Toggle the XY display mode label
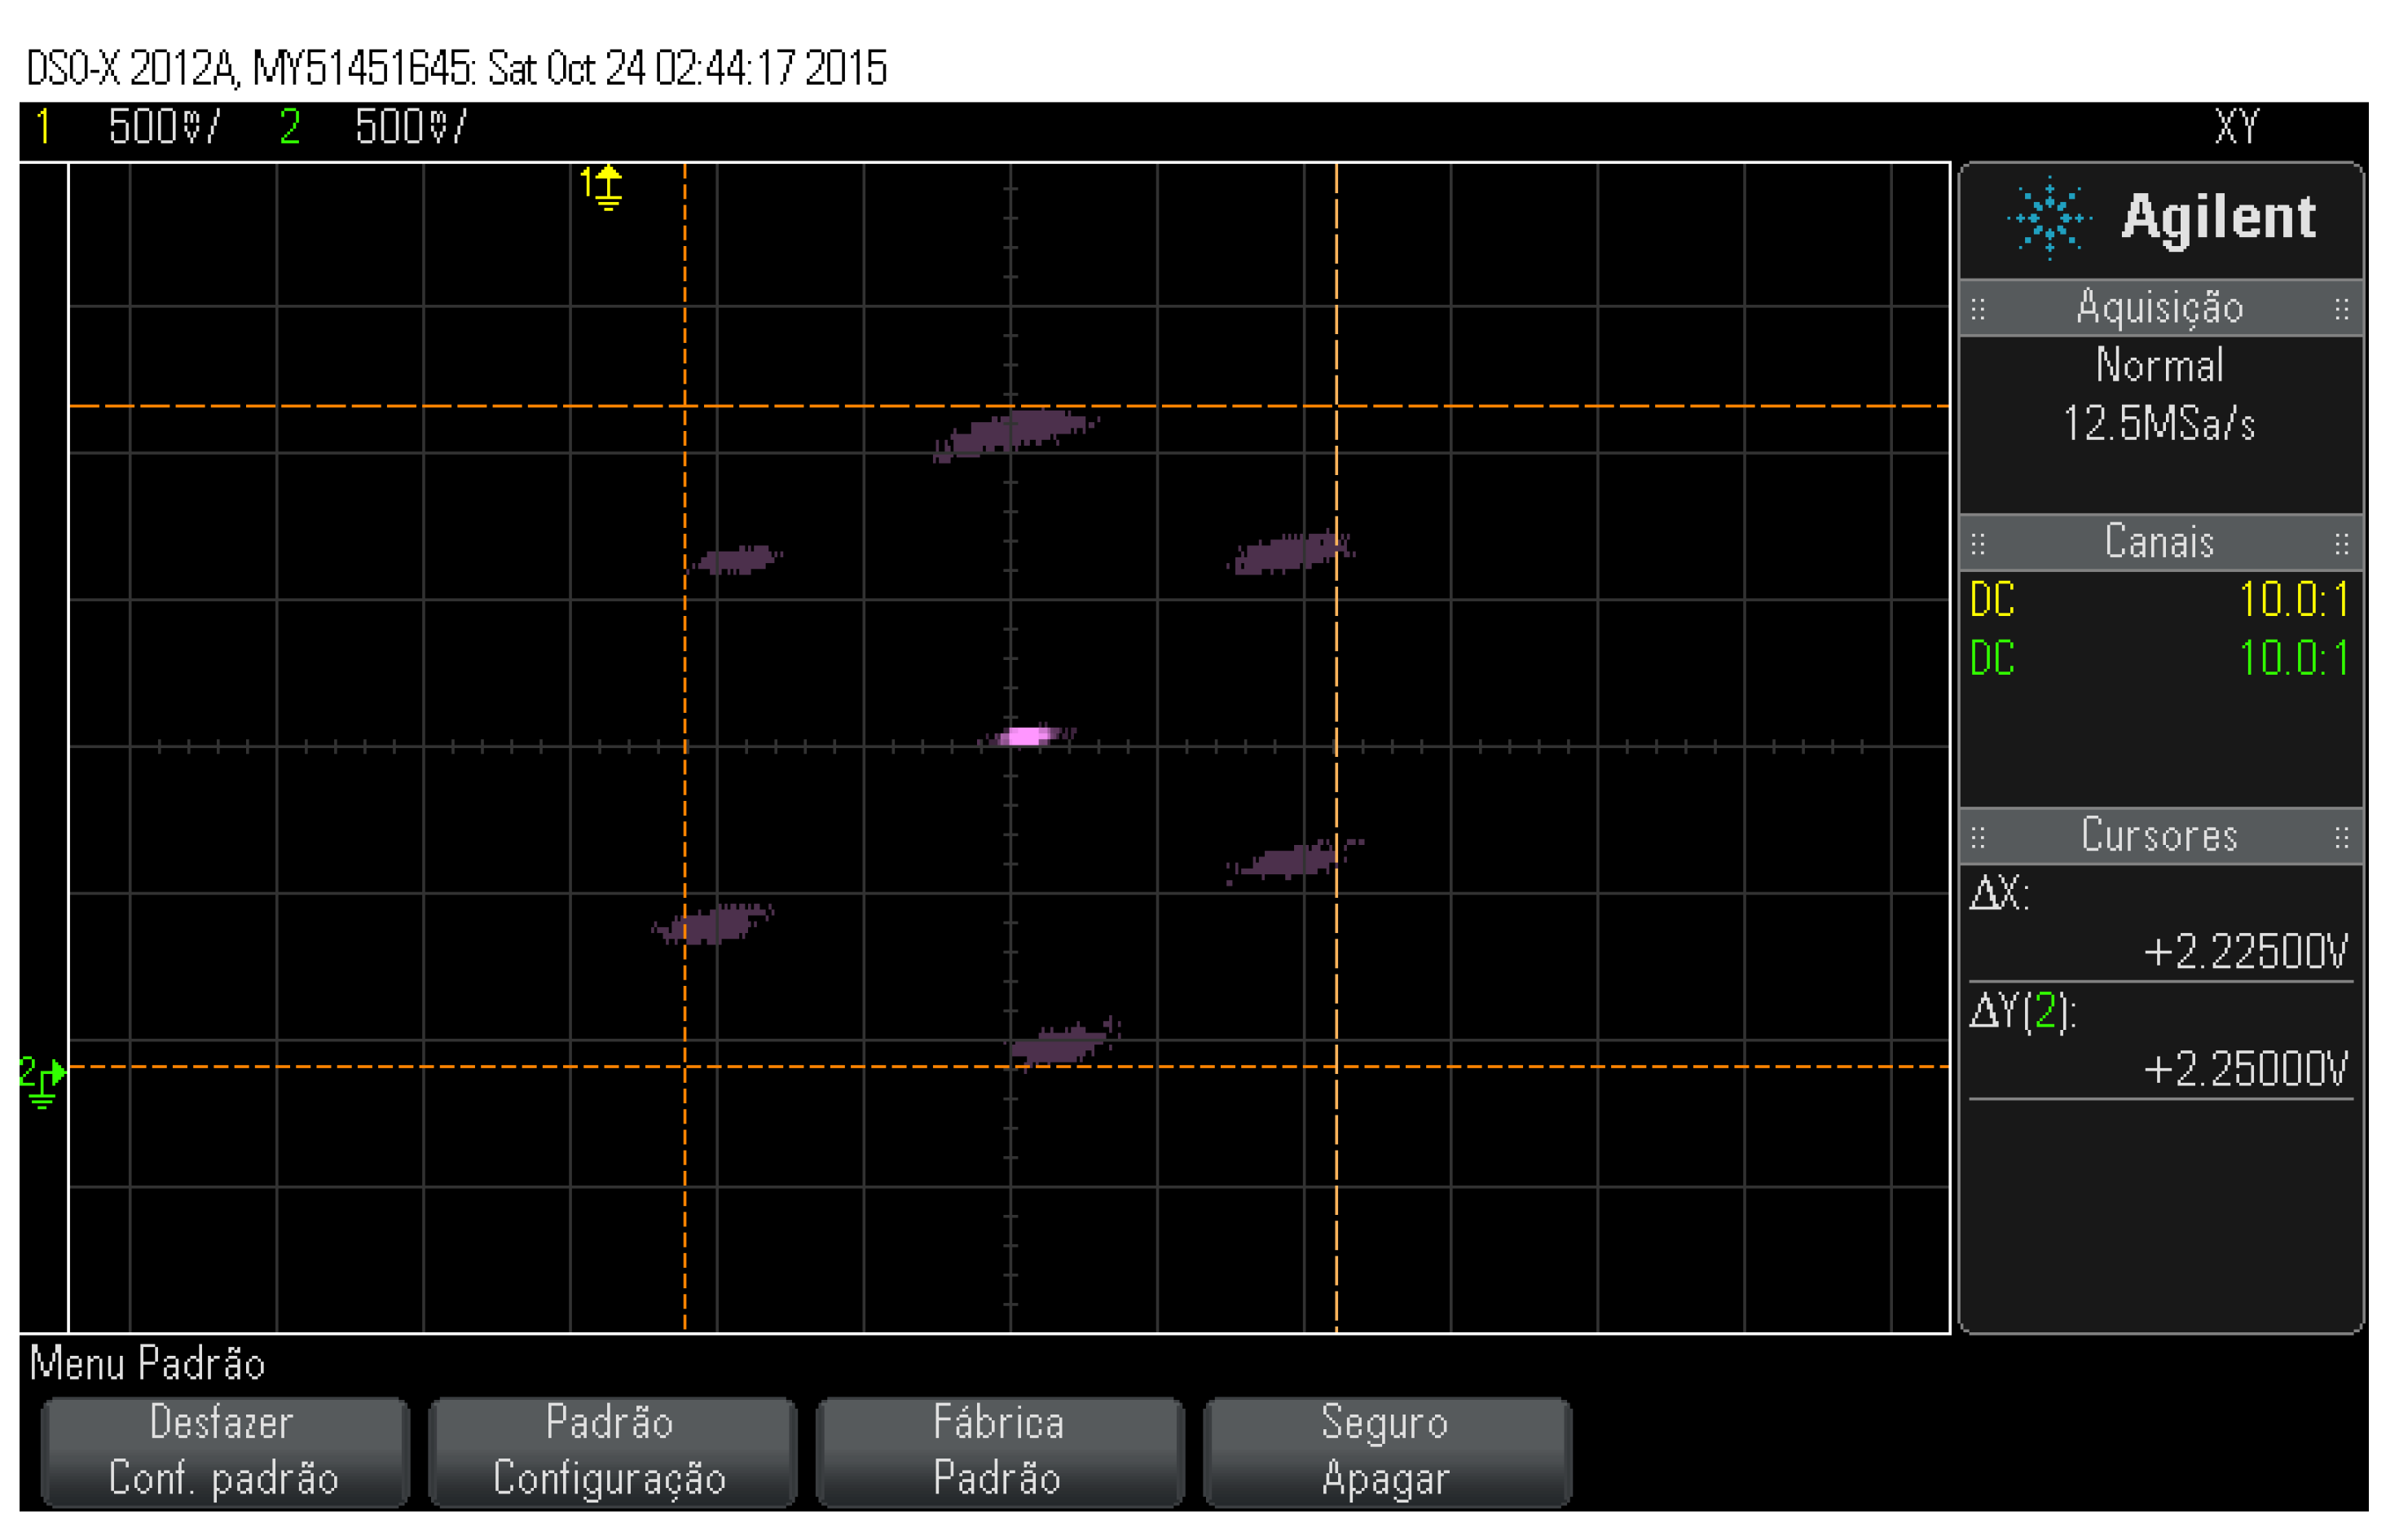 pyautogui.click(x=2236, y=127)
